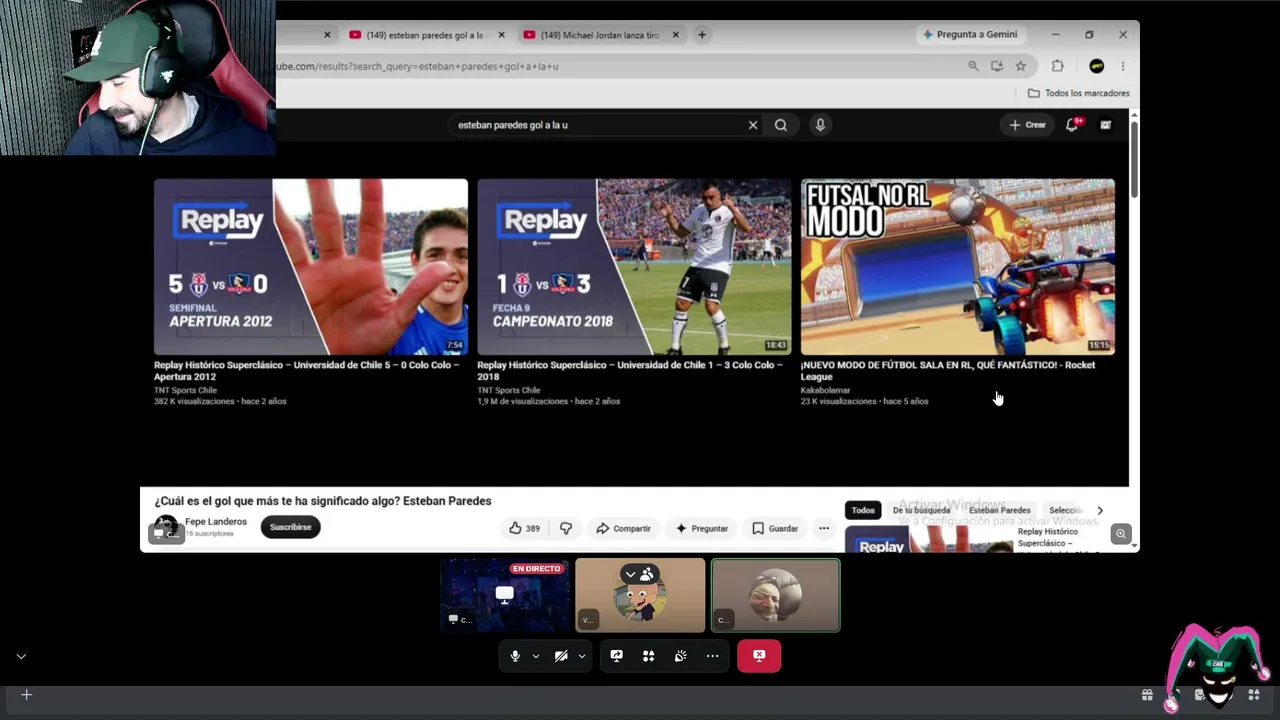
Task: Dislike the Esteban Paredes video
Action: pyautogui.click(x=566, y=528)
